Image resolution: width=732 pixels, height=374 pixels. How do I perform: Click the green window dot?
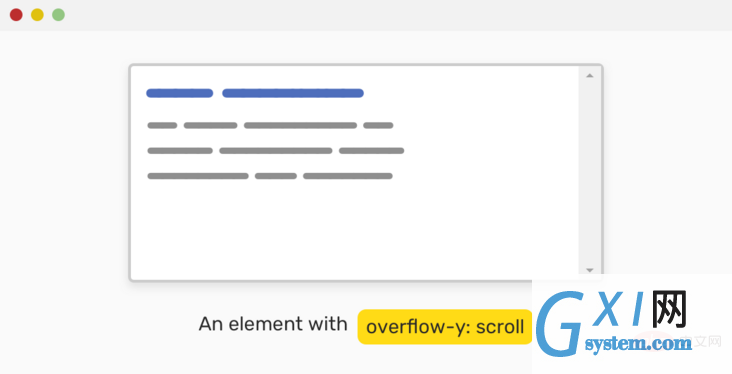click(x=58, y=15)
